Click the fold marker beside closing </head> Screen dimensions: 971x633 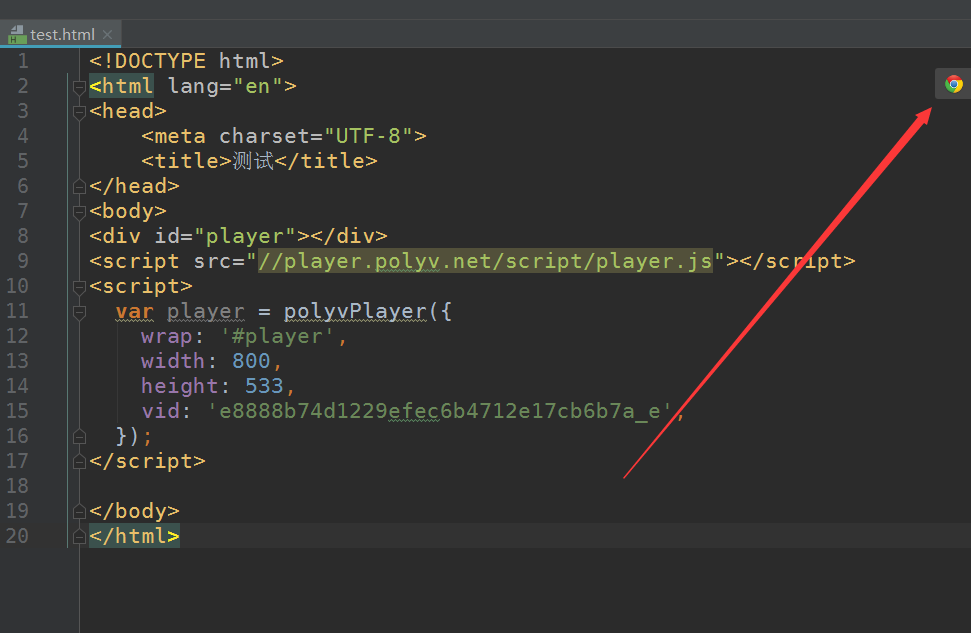79,186
